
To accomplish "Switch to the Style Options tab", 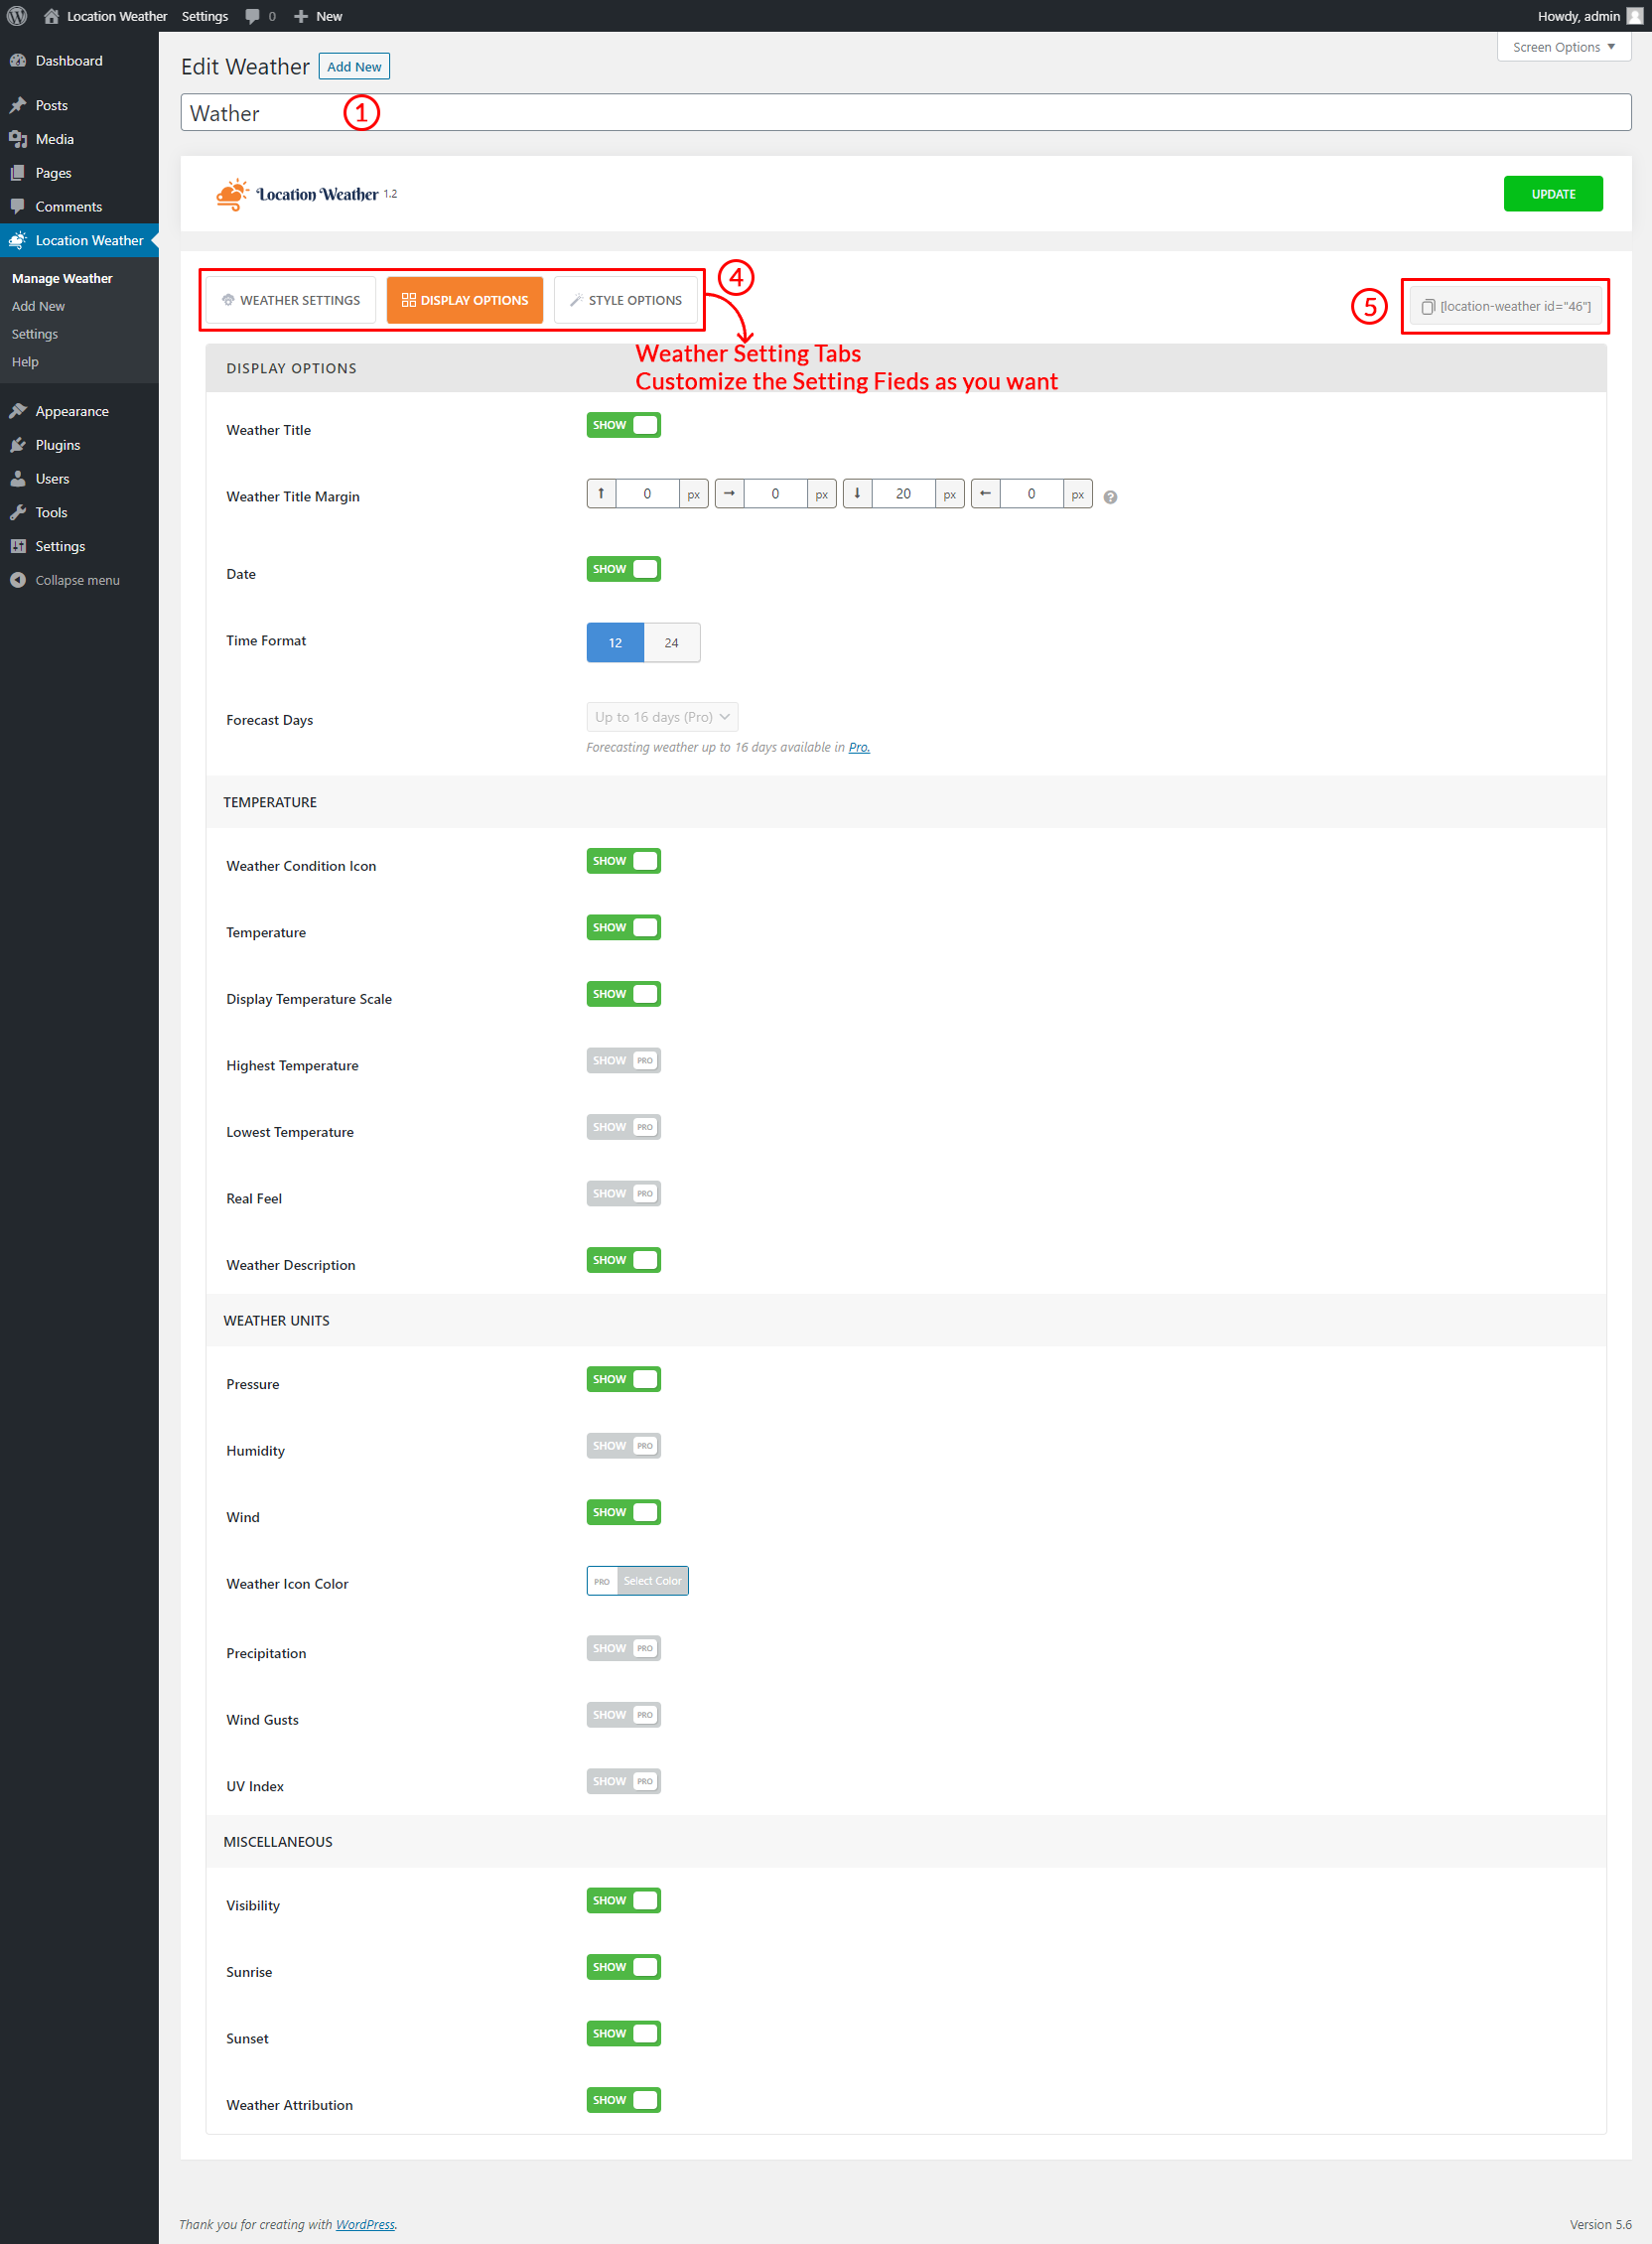I will click(x=625, y=300).
